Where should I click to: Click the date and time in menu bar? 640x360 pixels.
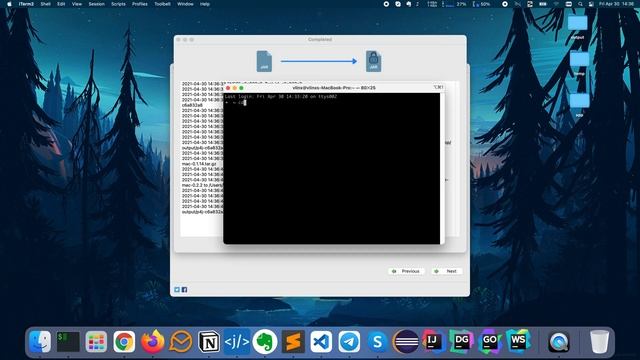[x=616, y=4]
